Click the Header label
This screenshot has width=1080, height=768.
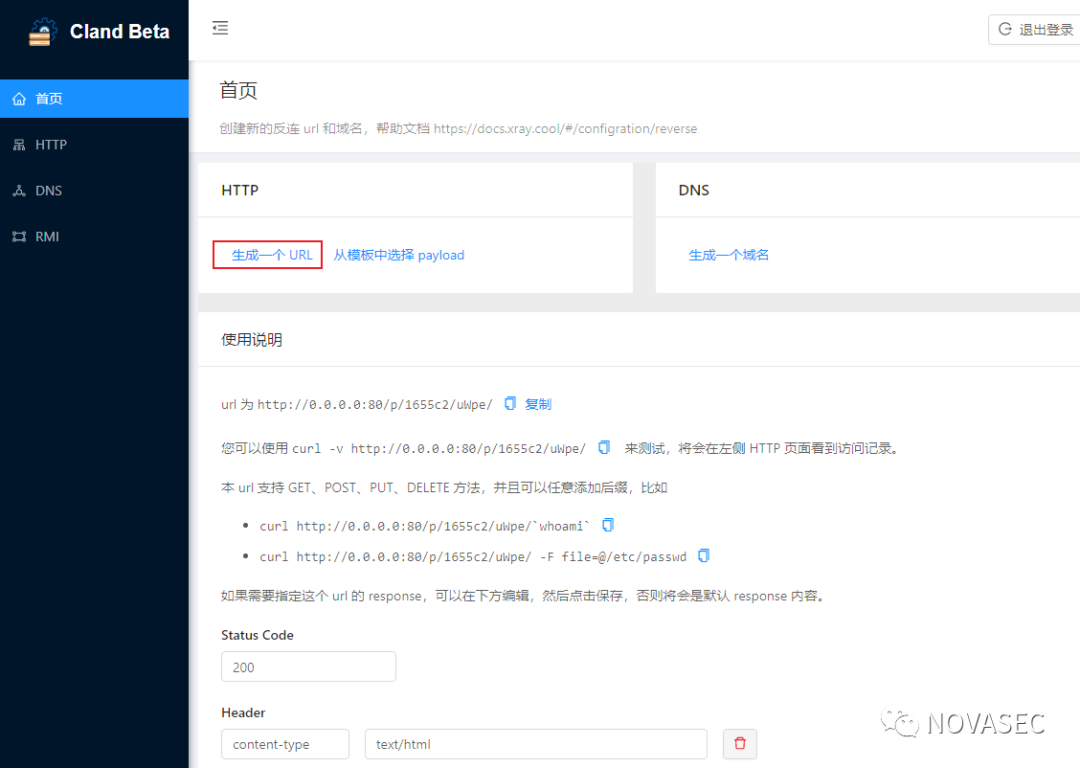point(243,713)
